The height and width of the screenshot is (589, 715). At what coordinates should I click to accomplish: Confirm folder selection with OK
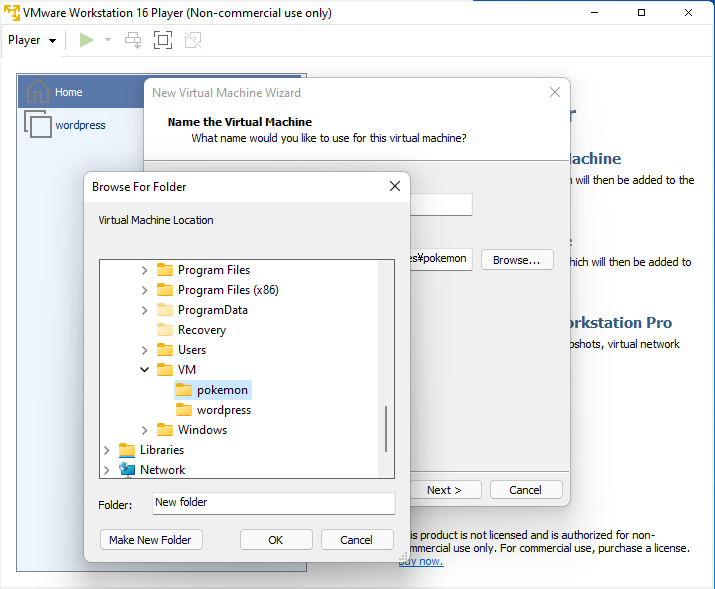pyautogui.click(x=276, y=540)
